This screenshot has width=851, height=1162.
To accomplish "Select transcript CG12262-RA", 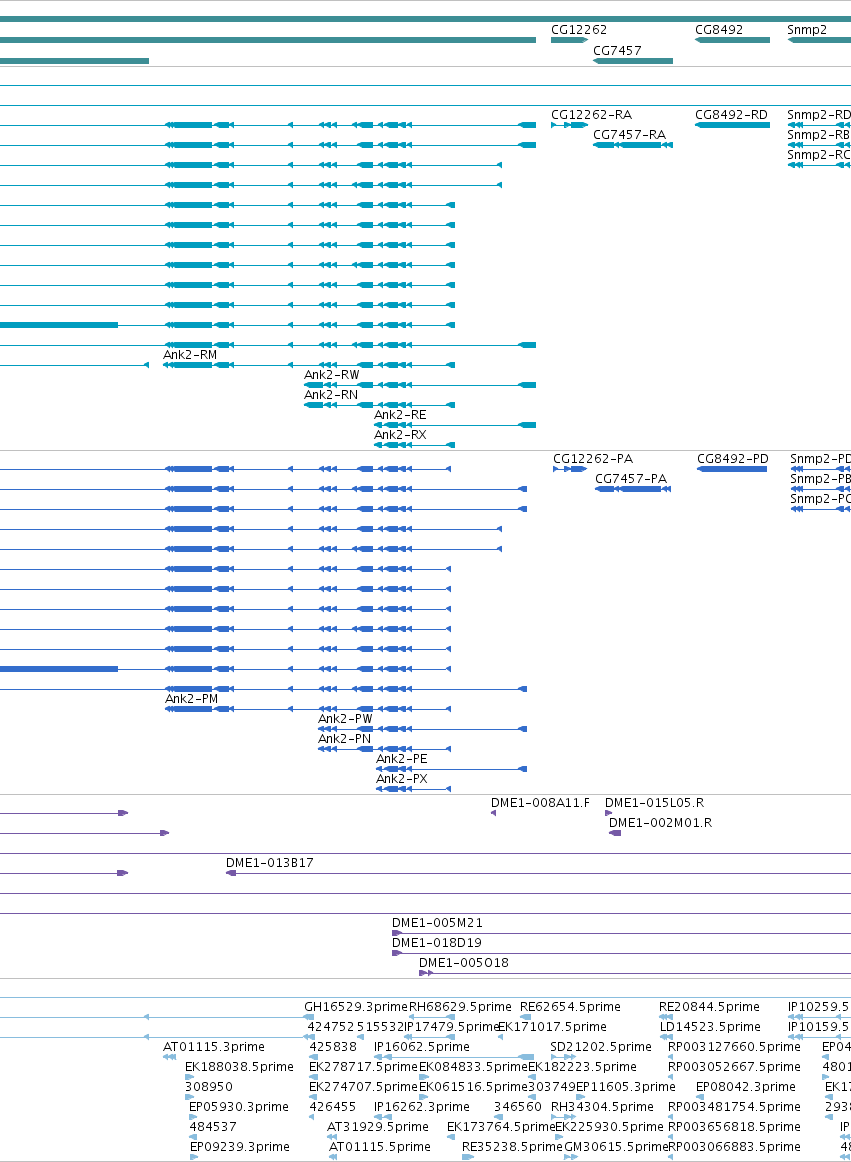I will [x=592, y=115].
